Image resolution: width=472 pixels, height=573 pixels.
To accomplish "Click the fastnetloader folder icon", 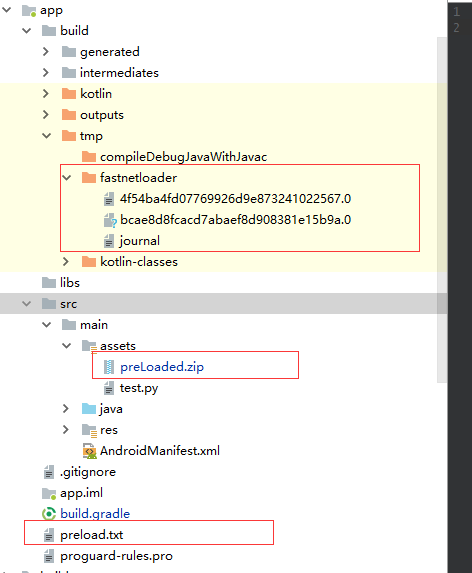I will [x=89, y=178].
